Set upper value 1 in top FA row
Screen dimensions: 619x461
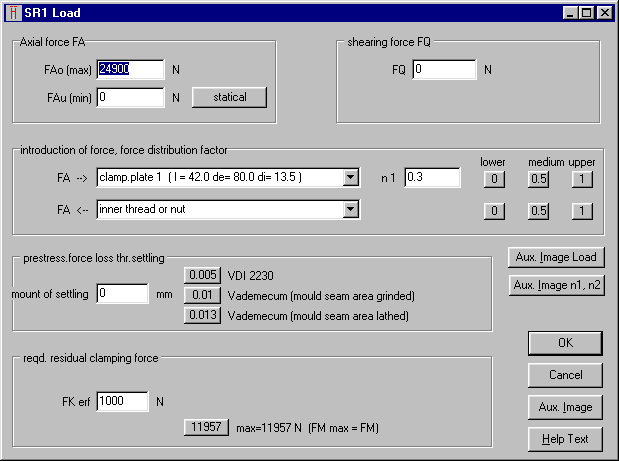tap(583, 180)
